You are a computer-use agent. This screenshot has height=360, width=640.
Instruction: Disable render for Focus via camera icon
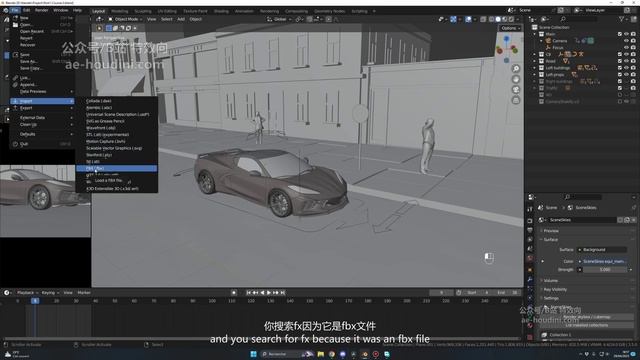(633, 47)
